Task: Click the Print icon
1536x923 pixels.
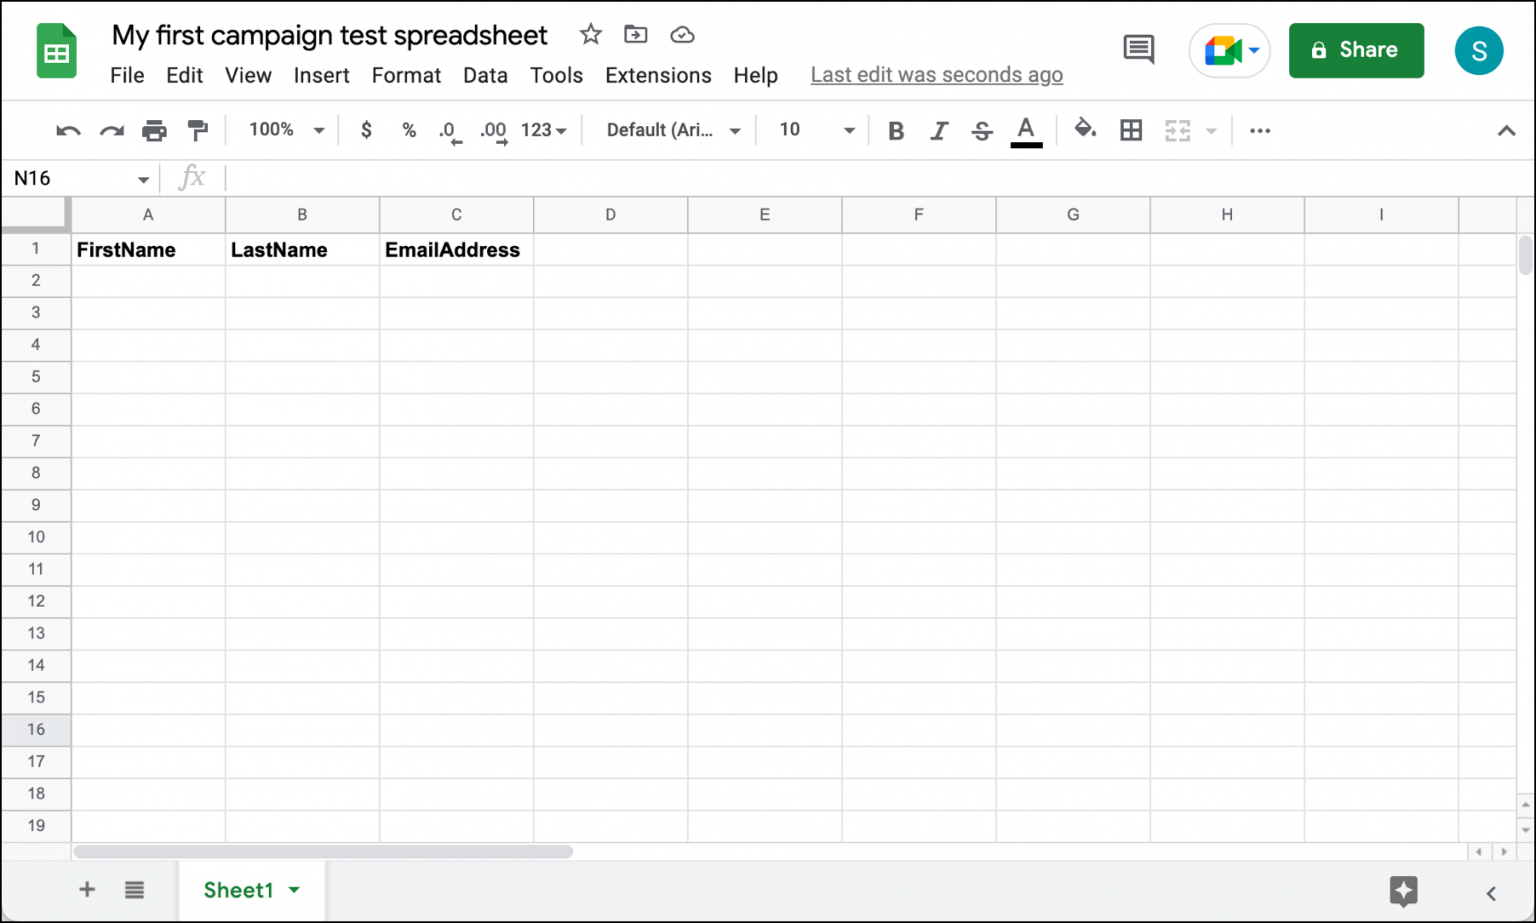Action: tap(154, 130)
